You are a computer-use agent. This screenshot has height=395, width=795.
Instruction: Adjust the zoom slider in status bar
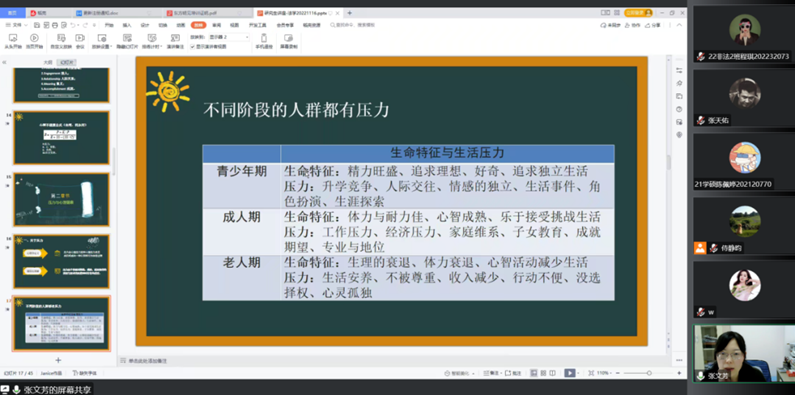tap(649, 373)
